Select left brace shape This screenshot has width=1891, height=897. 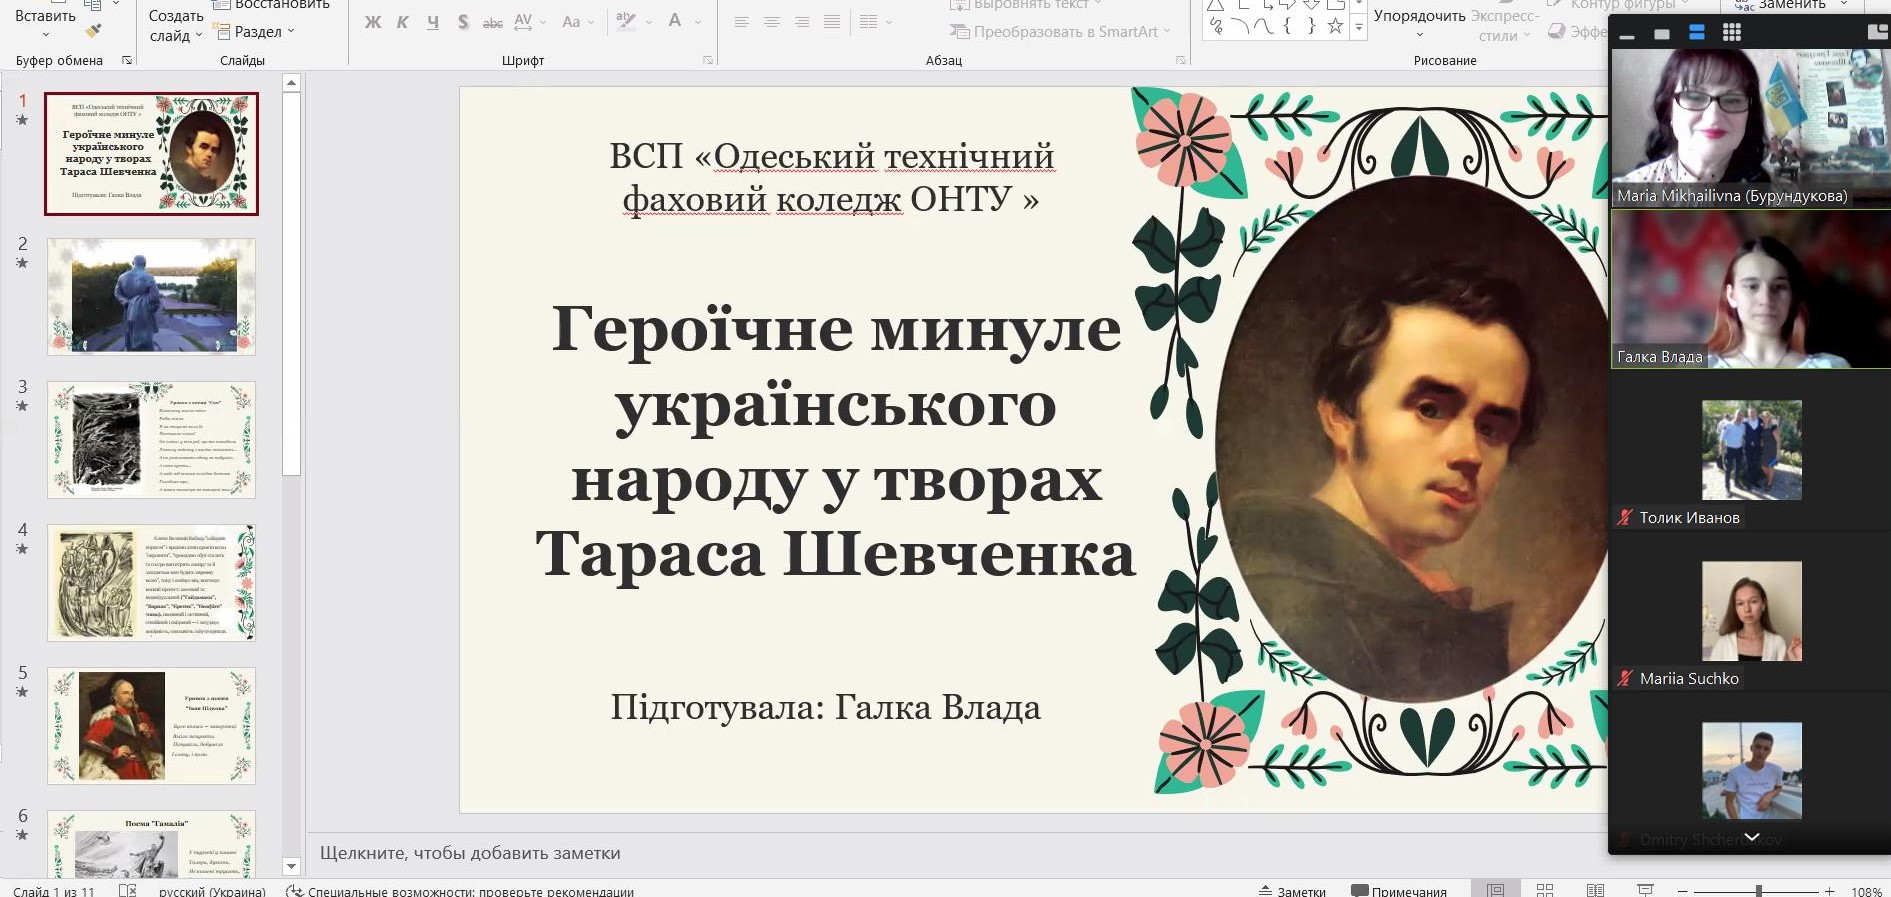pos(1287,27)
